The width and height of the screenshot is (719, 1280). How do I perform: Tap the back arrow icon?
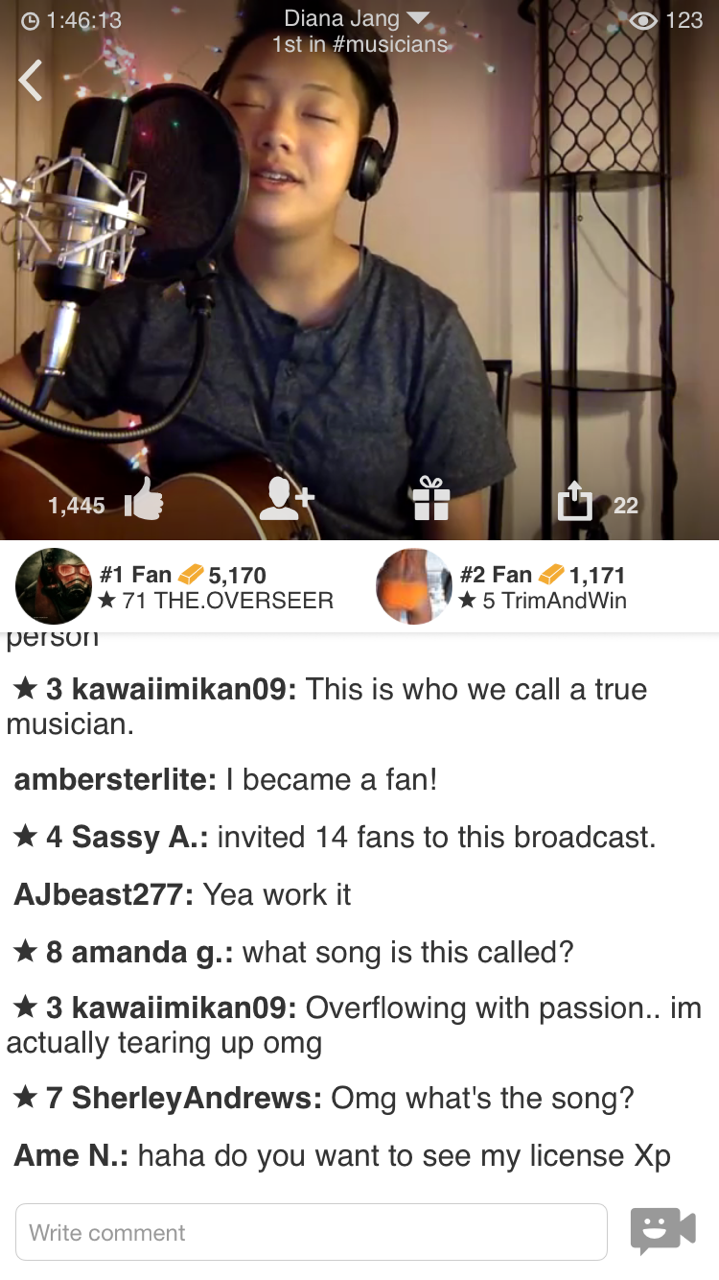[x=32, y=81]
